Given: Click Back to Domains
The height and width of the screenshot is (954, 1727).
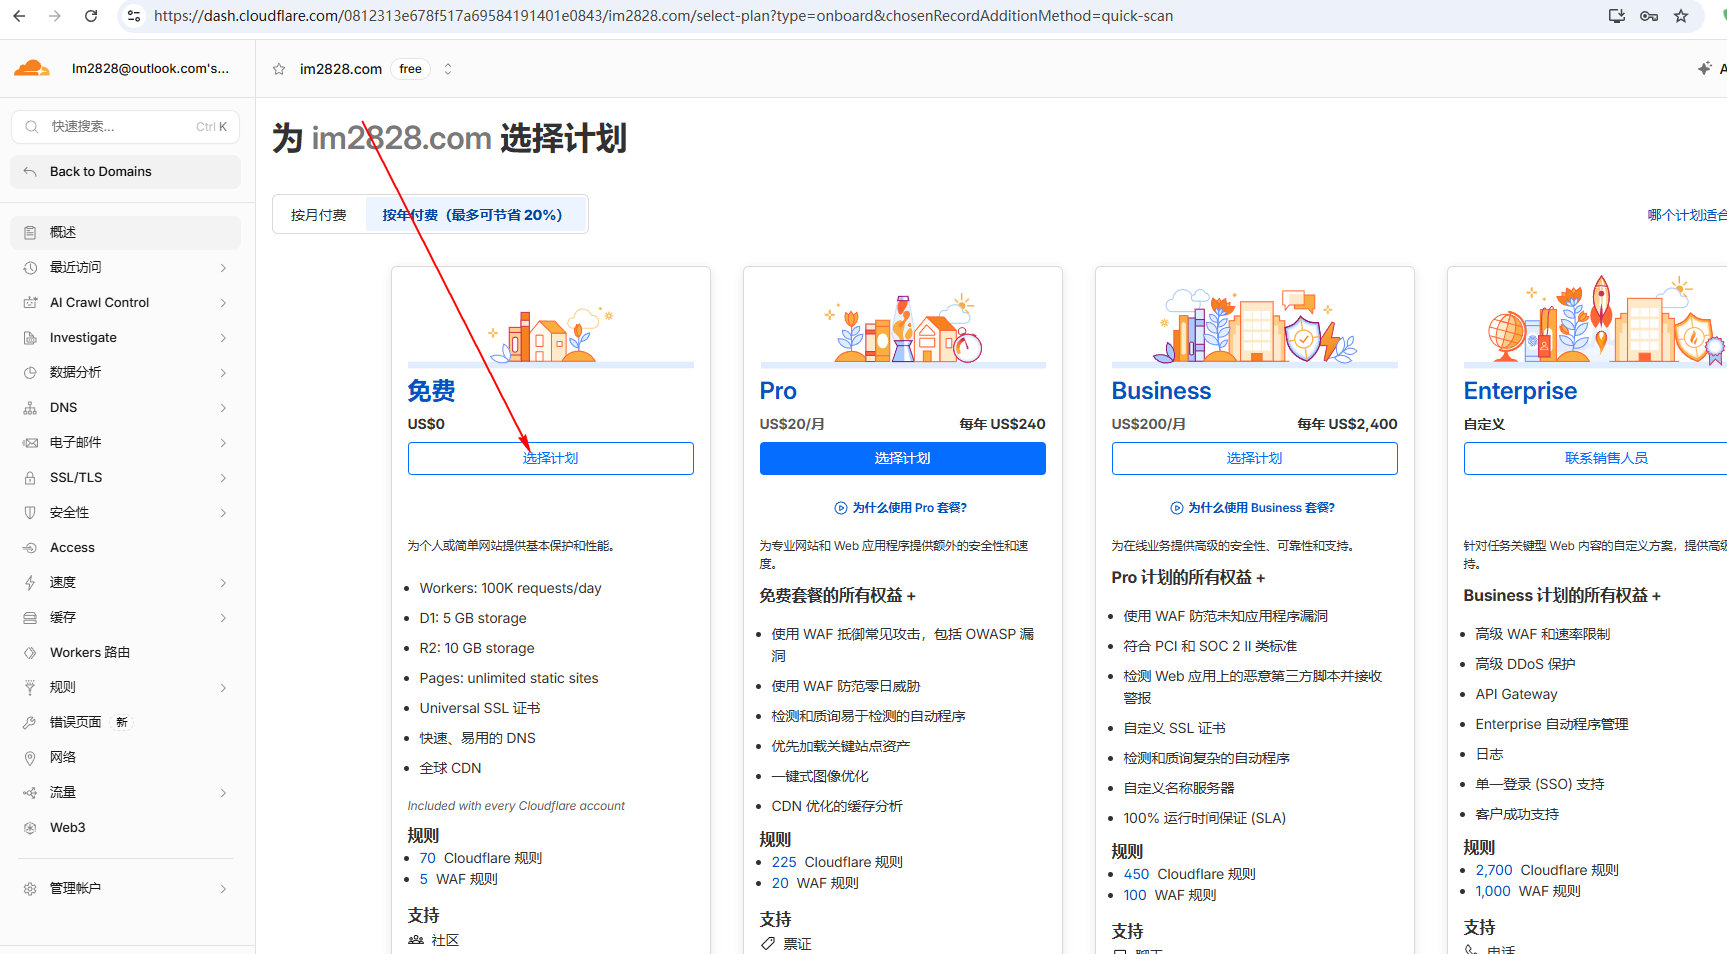Looking at the screenshot, I should (125, 171).
